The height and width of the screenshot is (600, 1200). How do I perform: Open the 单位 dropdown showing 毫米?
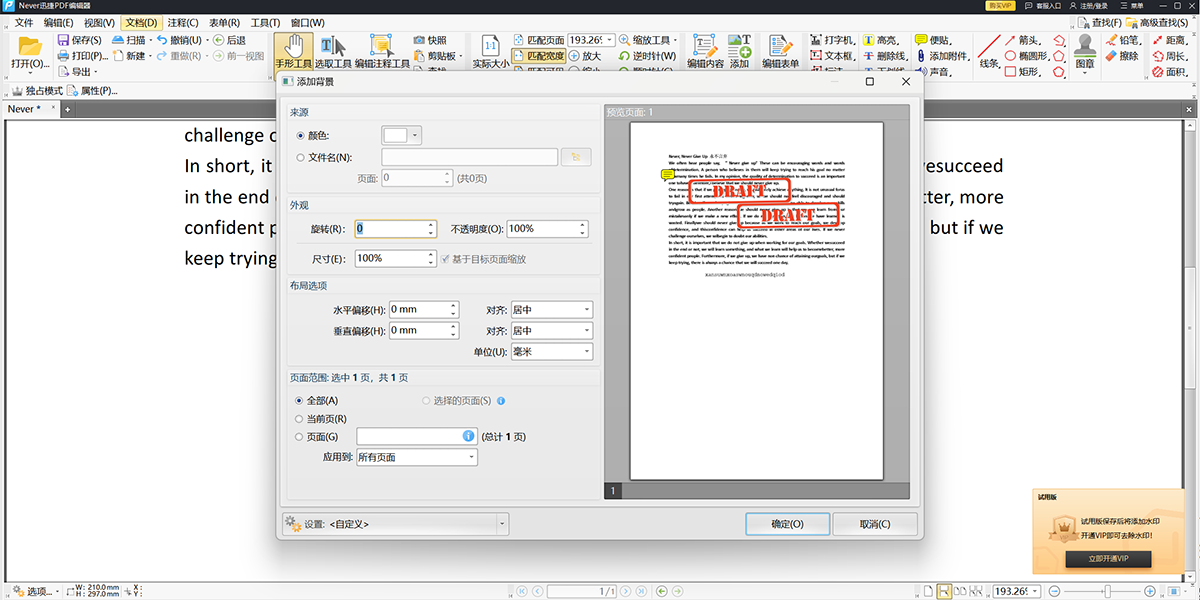tap(551, 351)
